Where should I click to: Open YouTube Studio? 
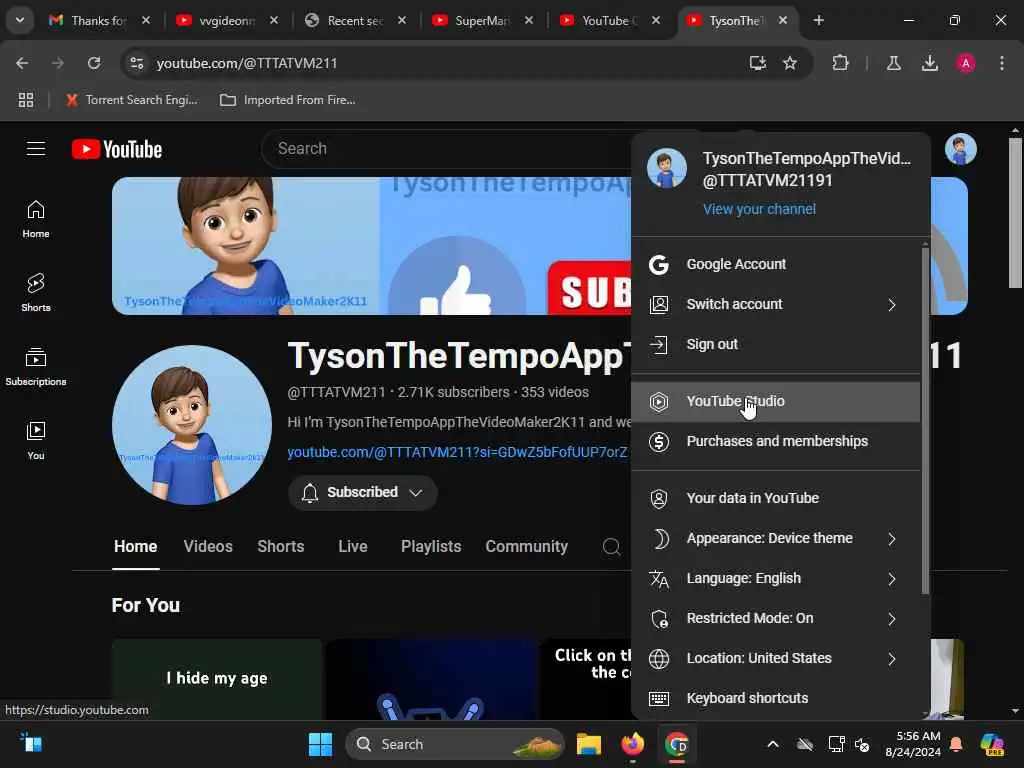pos(776,402)
